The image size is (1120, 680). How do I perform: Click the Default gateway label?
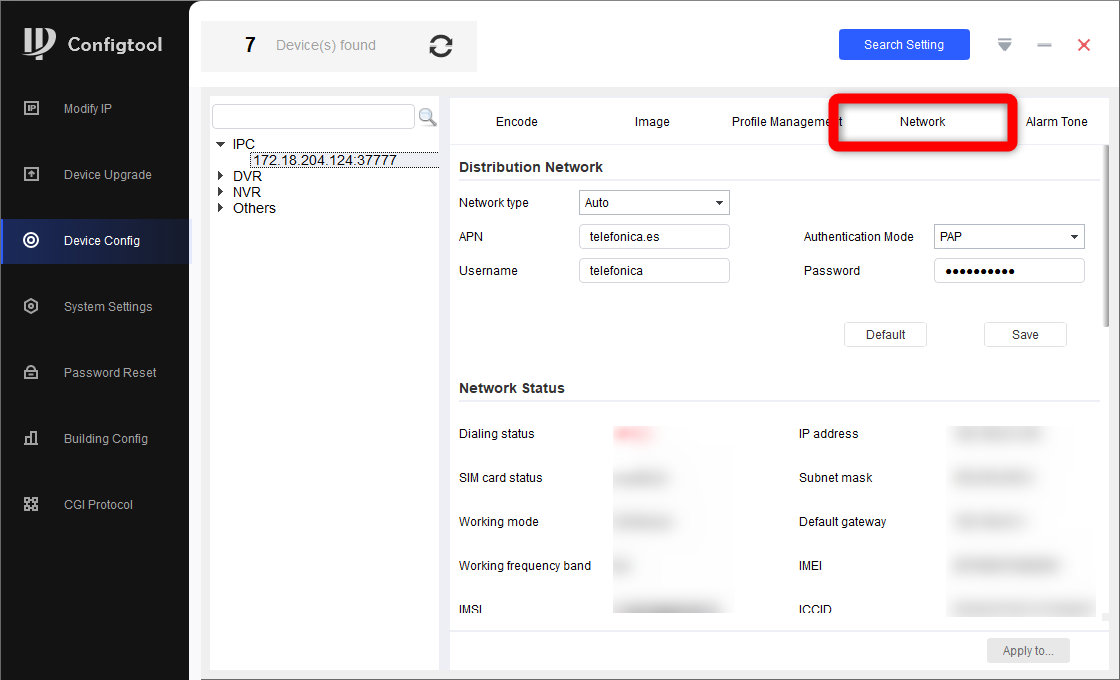tap(842, 521)
